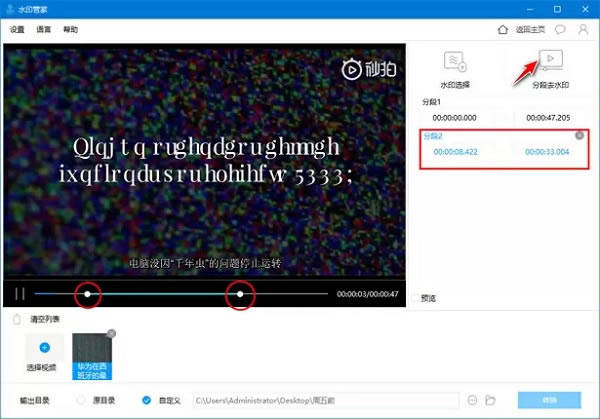Open output folder with the folder icon
This screenshot has width=600, height=419.
point(490,400)
